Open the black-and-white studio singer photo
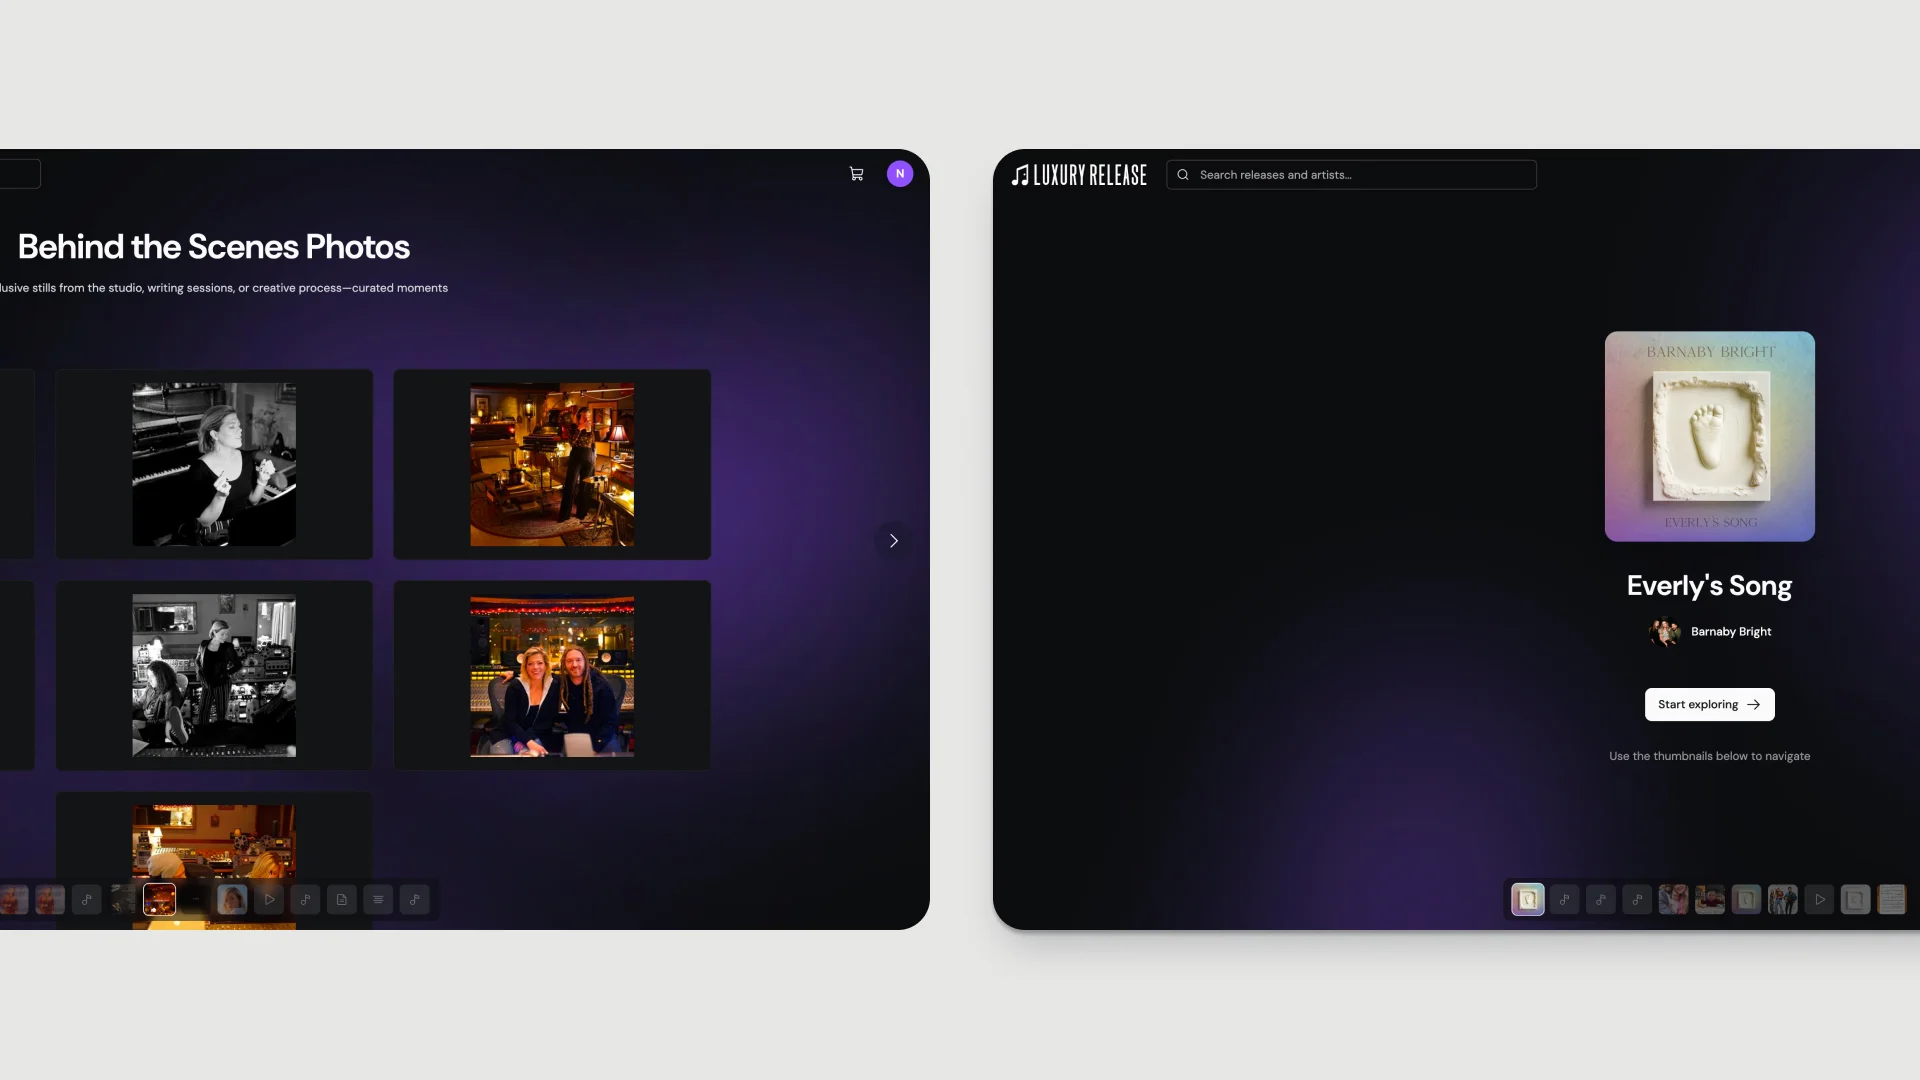 point(214,464)
